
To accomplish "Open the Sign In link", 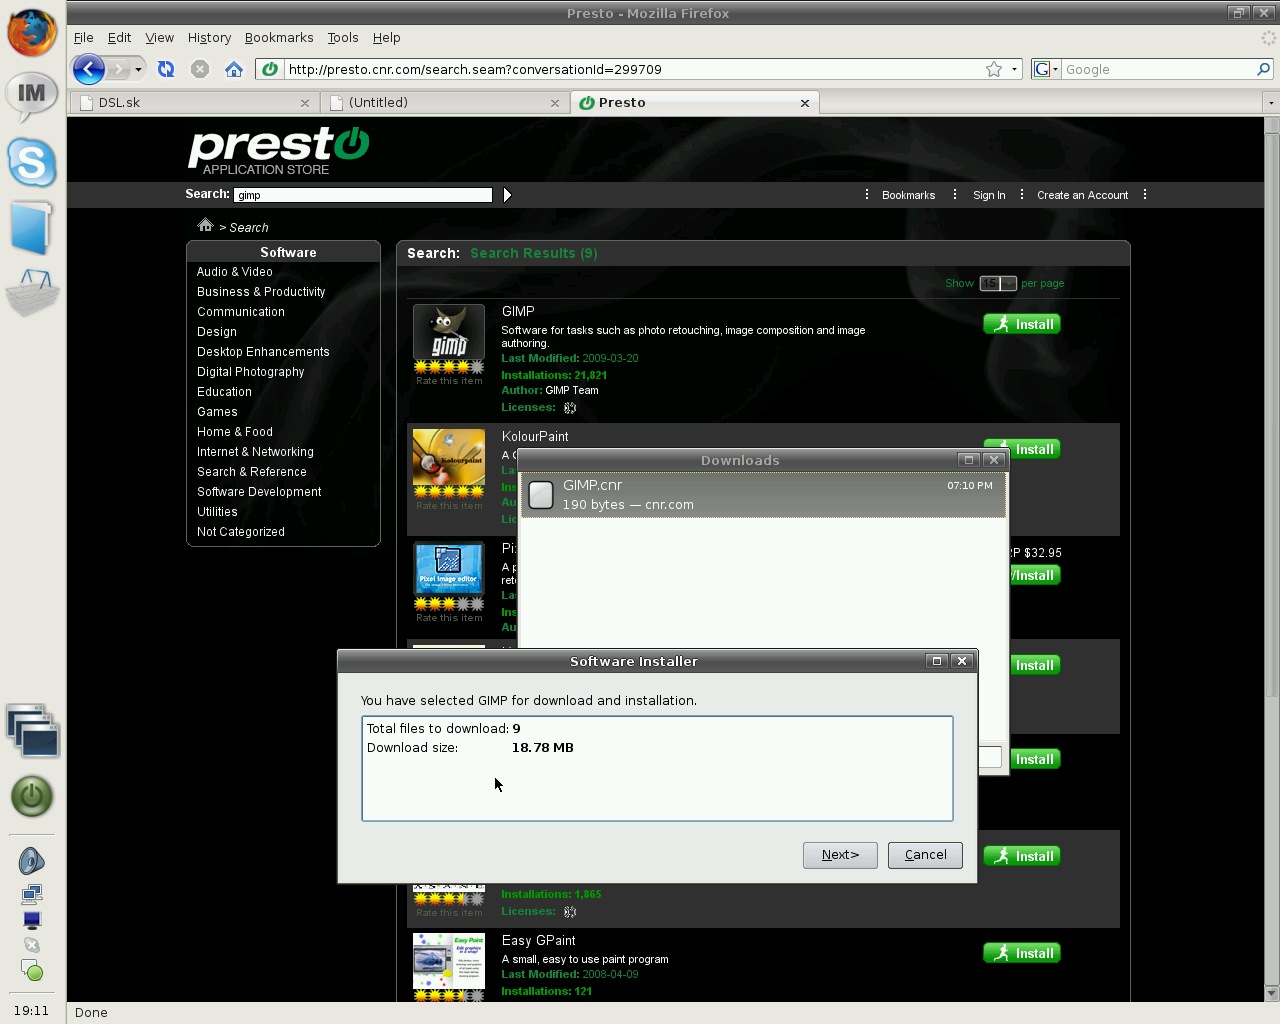I will tap(989, 195).
